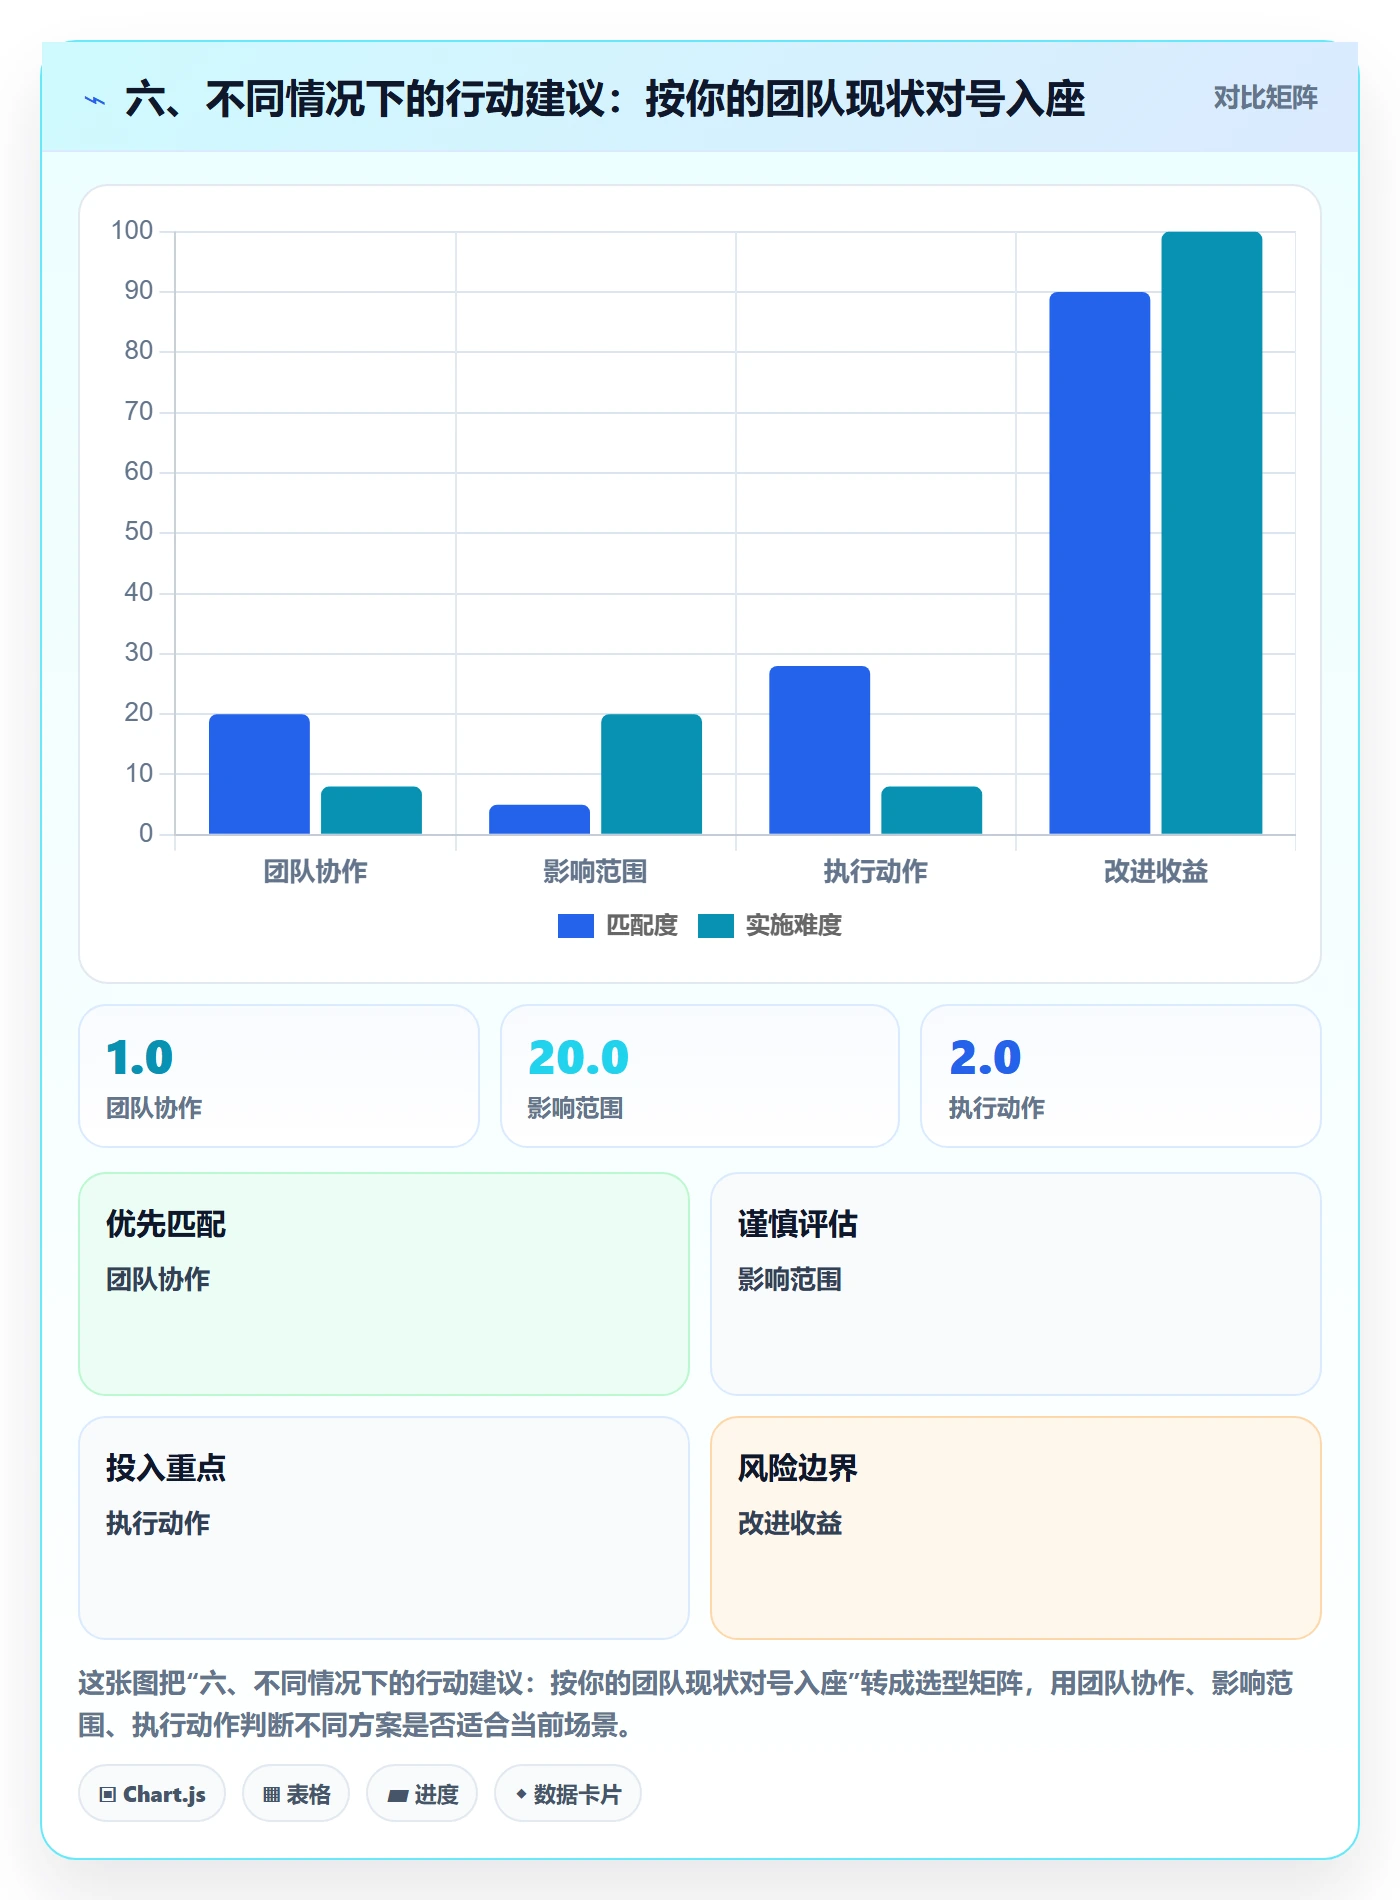The width and height of the screenshot is (1400, 1900).
Task: Select the Chart.js tag
Action: tap(152, 1794)
